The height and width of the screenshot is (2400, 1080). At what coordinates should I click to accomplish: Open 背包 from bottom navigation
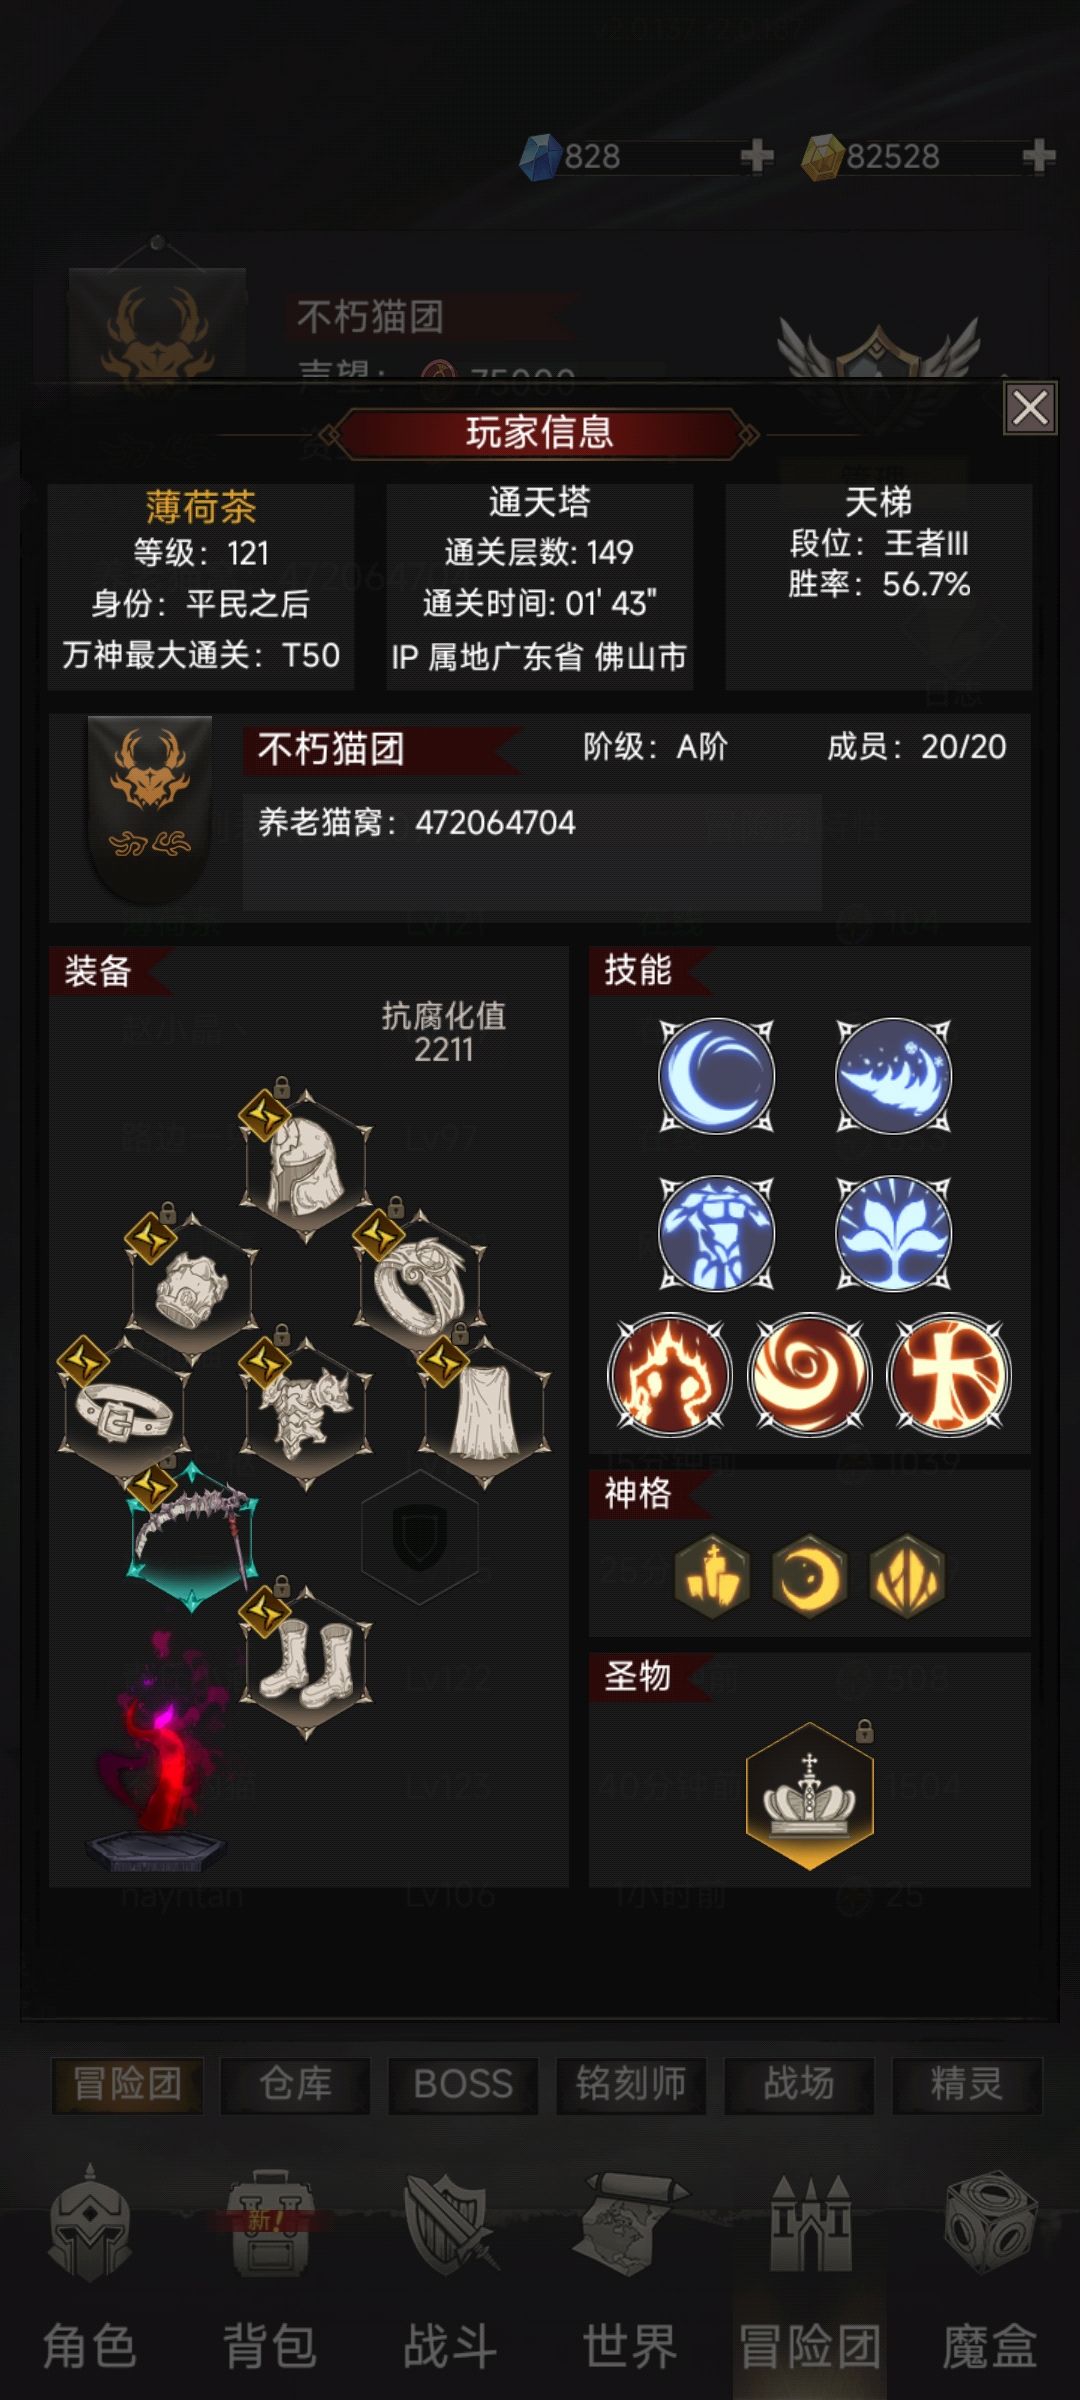tap(269, 2270)
